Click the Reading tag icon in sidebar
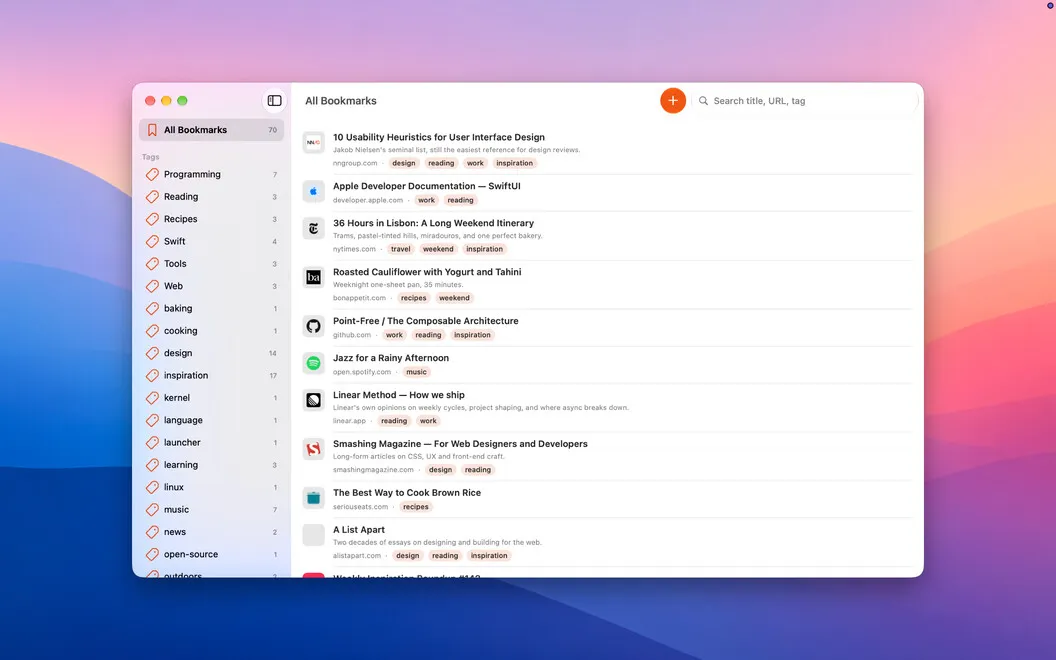This screenshot has width=1056, height=660. (x=152, y=197)
